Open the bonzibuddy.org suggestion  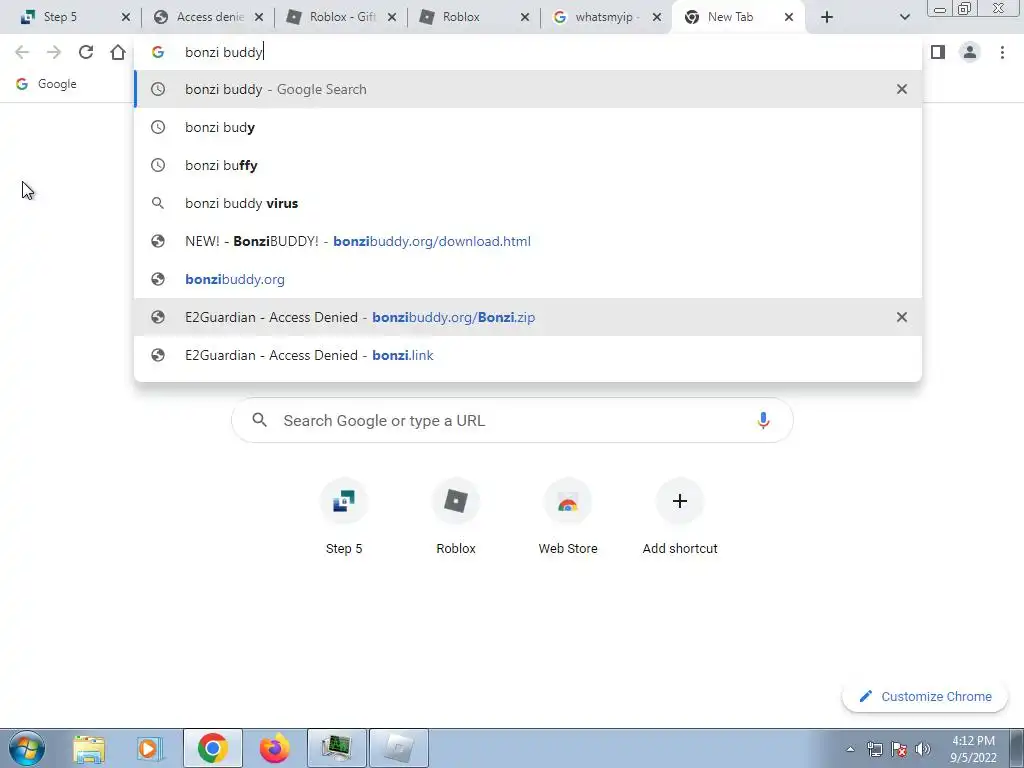[528, 279]
